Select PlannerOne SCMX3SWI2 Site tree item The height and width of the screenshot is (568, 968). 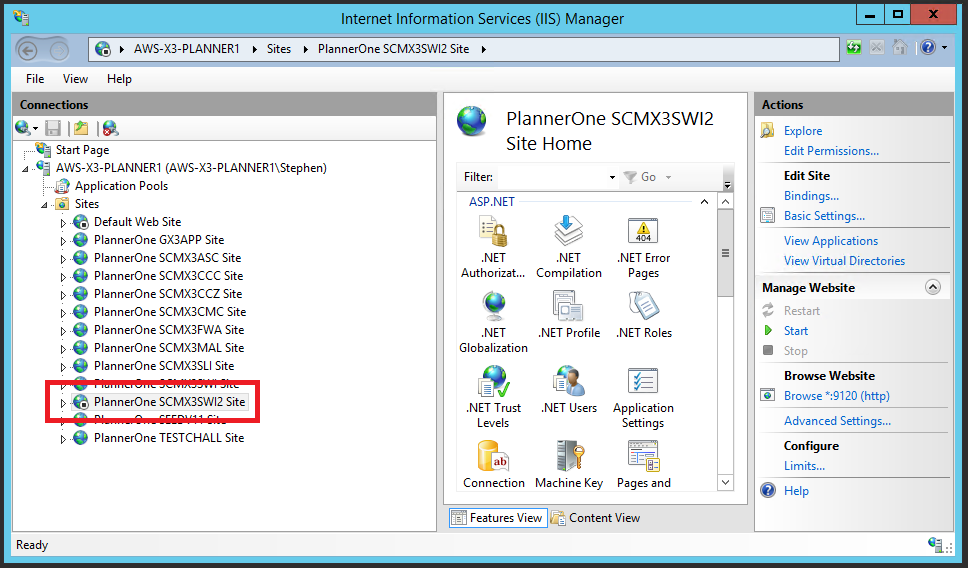click(169, 402)
